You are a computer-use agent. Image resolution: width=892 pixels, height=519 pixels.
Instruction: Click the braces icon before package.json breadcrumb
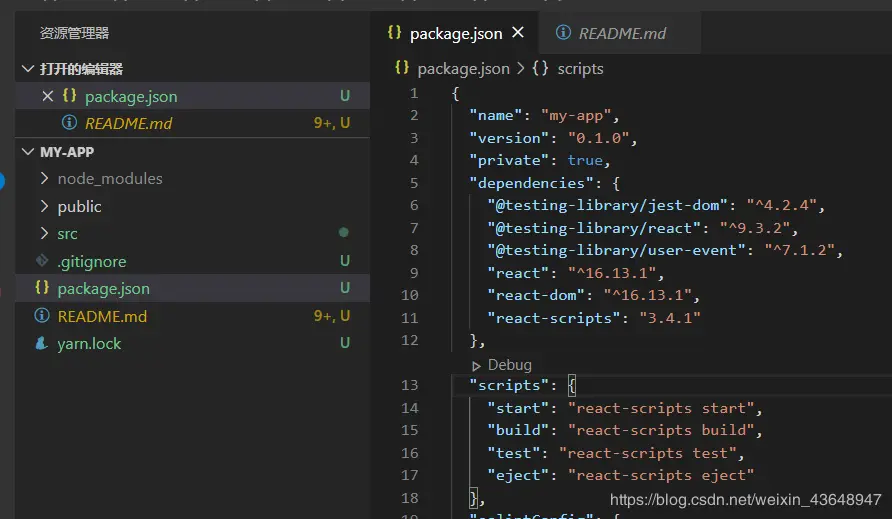tap(402, 68)
